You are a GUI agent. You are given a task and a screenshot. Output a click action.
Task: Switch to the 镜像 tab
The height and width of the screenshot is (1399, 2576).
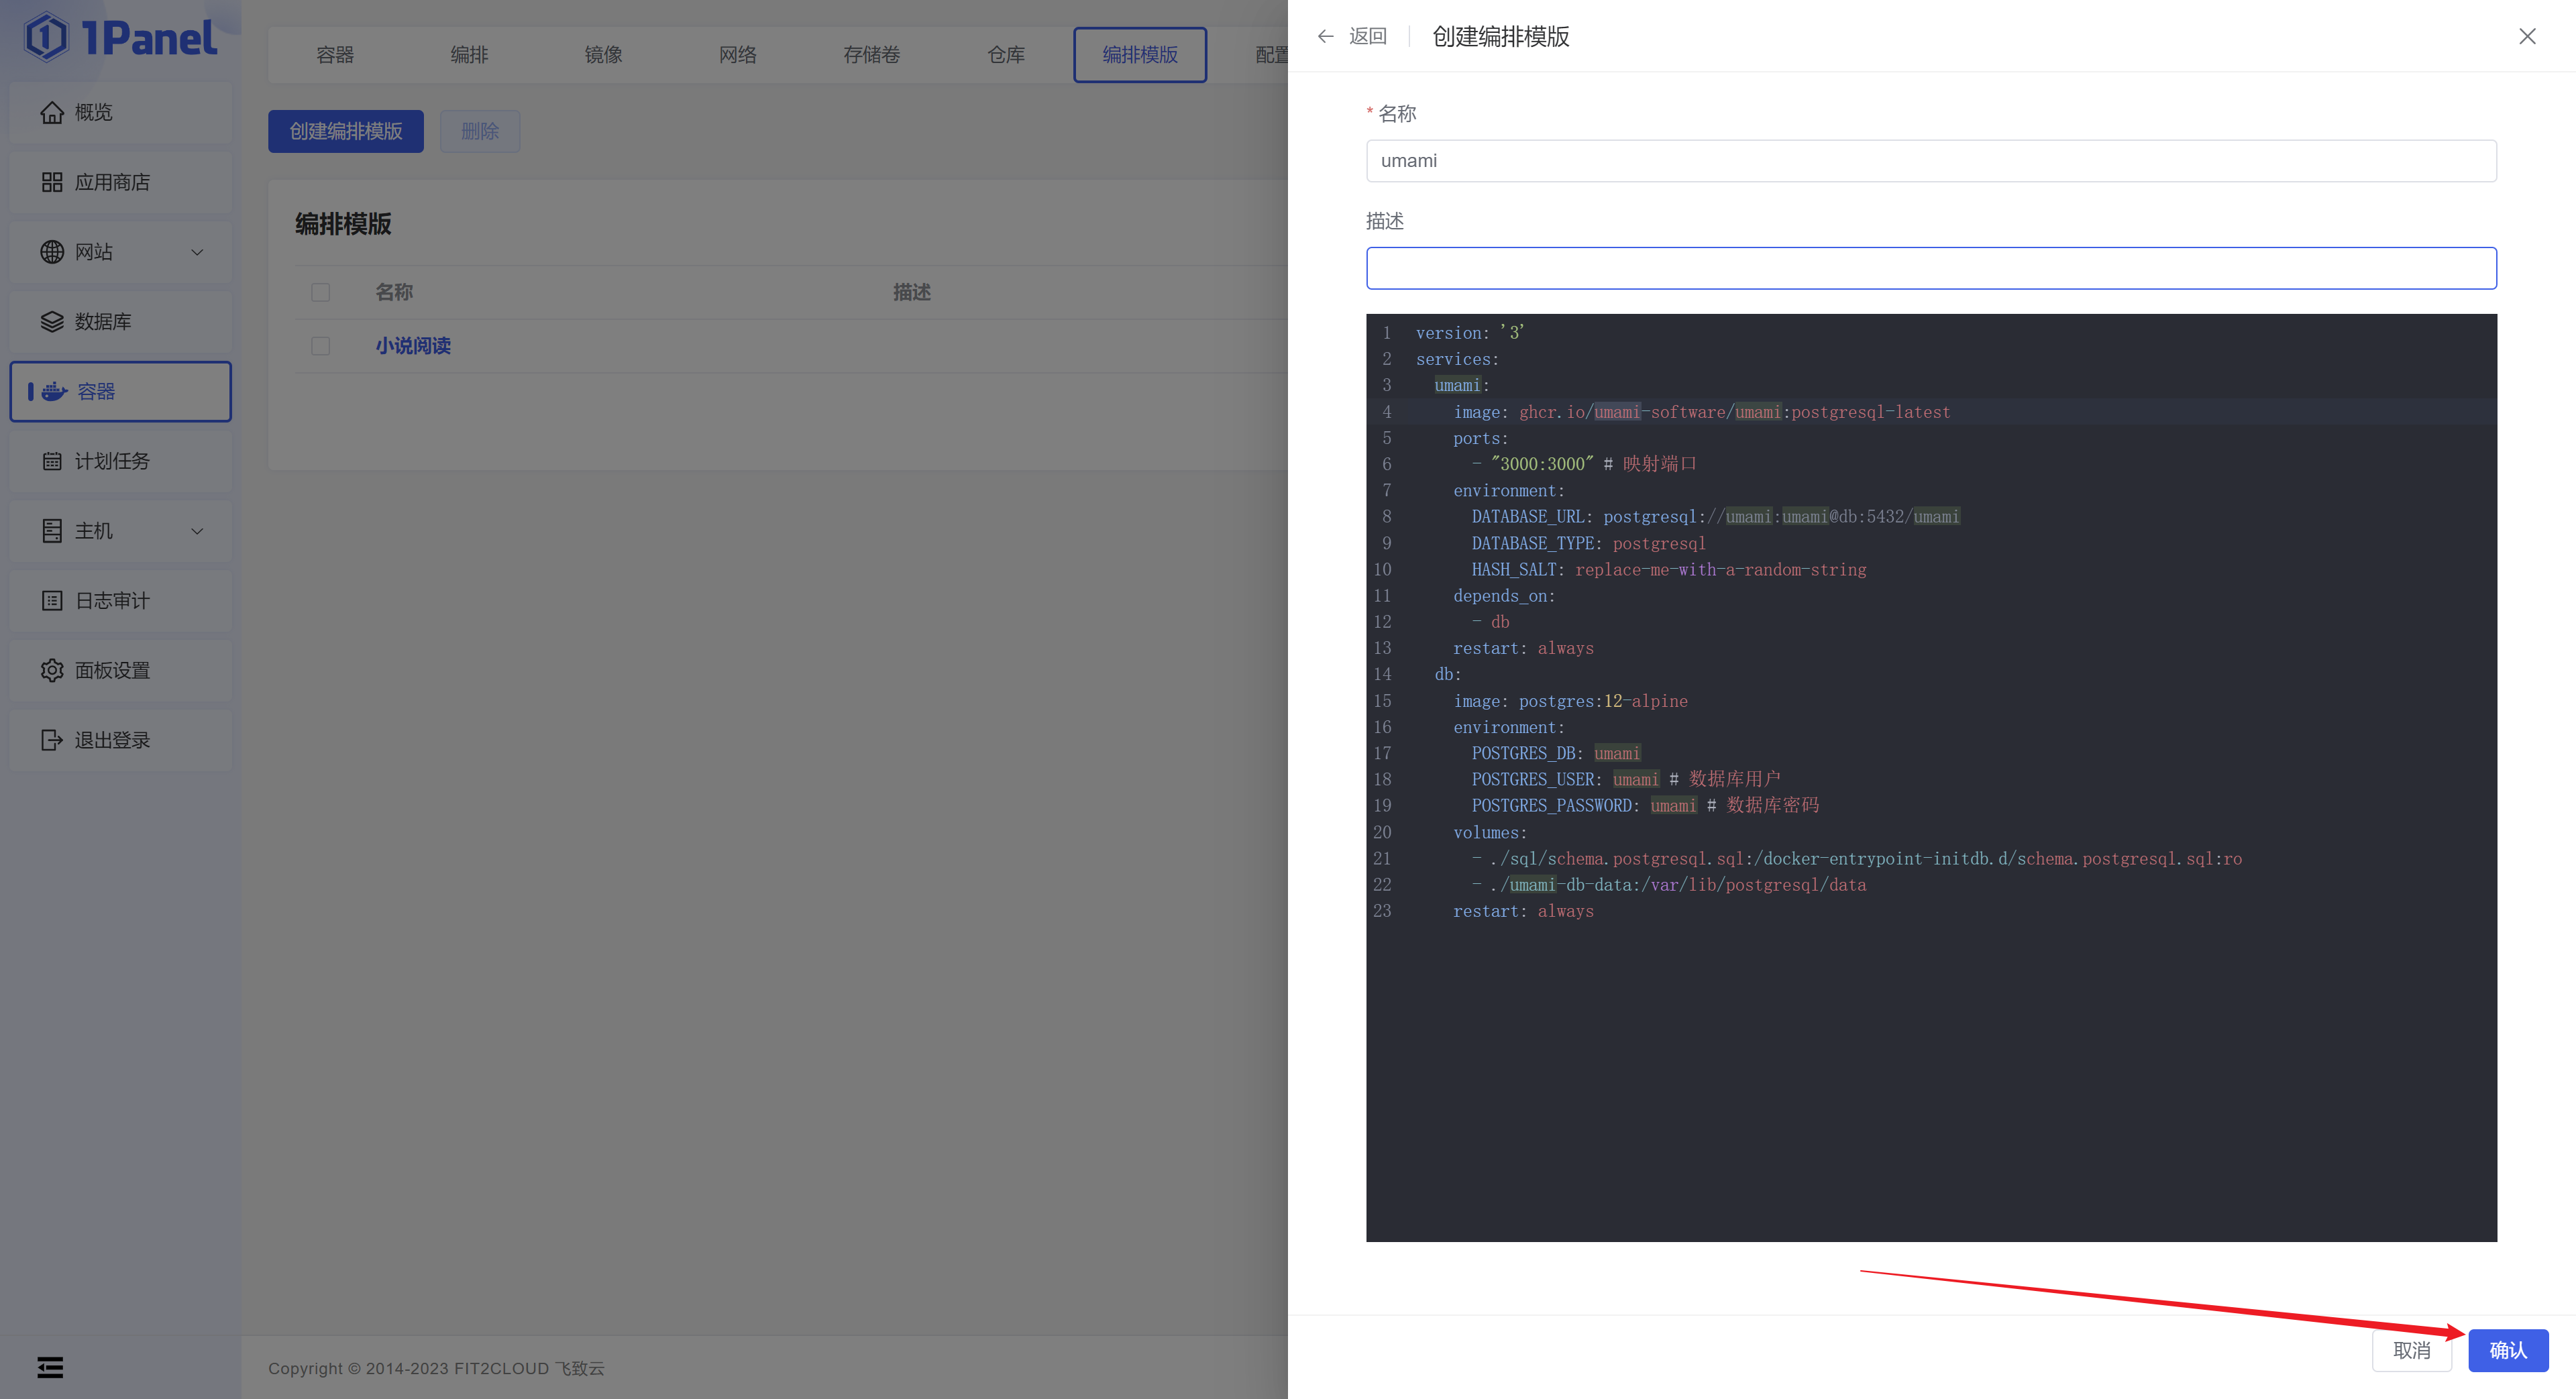click(x=603, y=55)
